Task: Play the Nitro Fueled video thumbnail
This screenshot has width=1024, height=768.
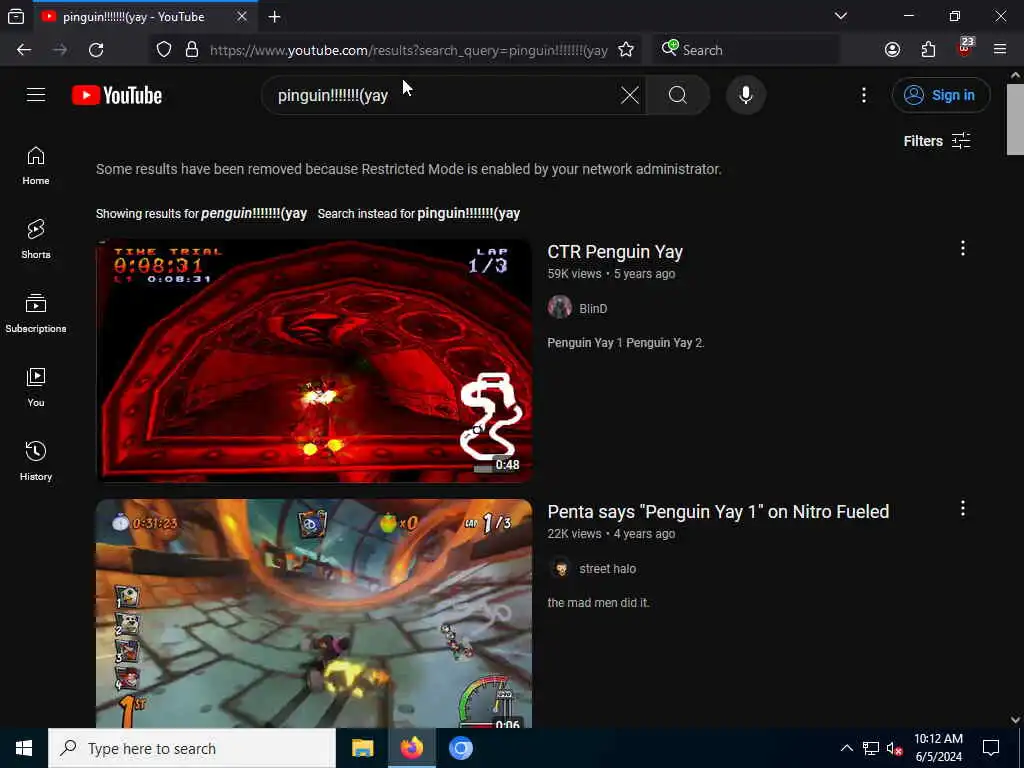Action: pyautogui.click(x=314, y=613)
